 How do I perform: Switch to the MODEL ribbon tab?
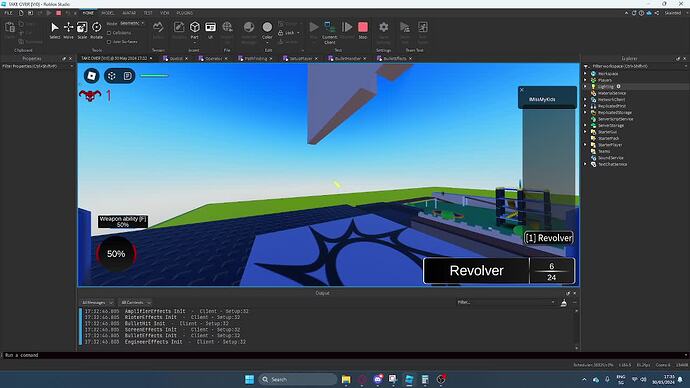[107, 13]
